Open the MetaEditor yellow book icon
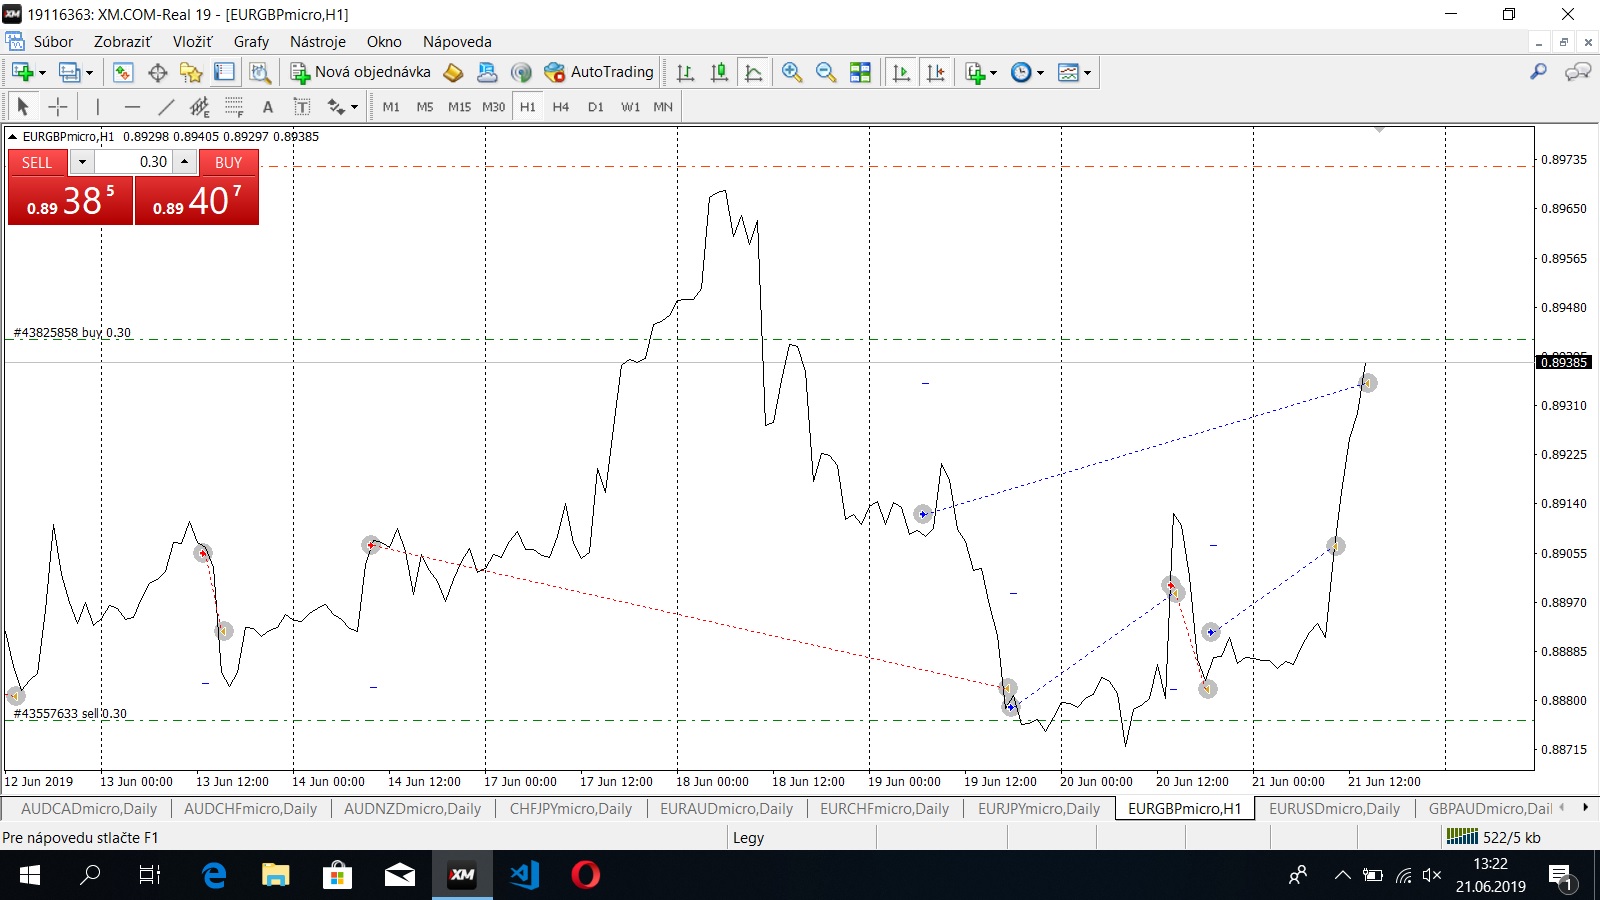Screen dimensions: 1600x900 [x=453, y=72]
